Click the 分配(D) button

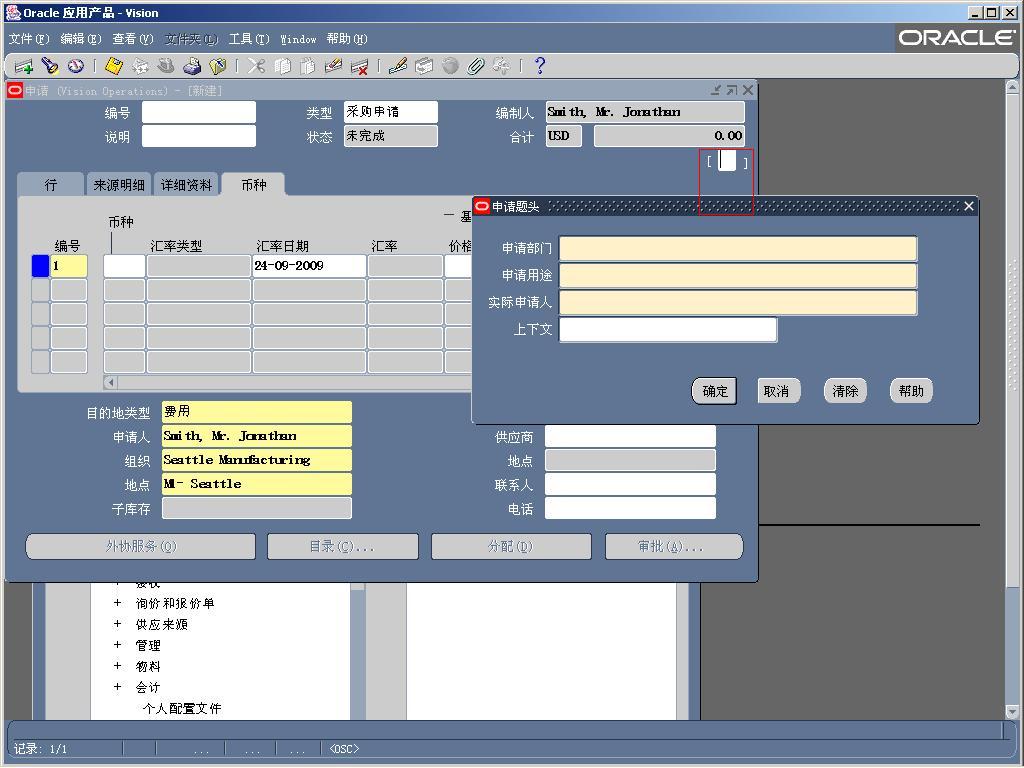(x=511, y=547)
